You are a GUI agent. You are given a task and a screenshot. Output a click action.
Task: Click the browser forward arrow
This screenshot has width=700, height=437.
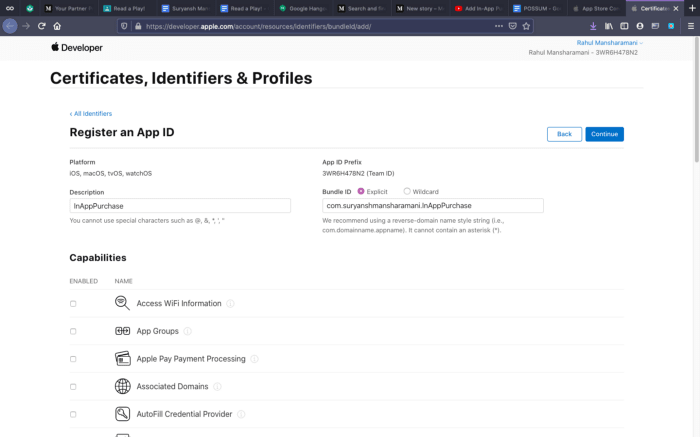[x=26, y=26]
